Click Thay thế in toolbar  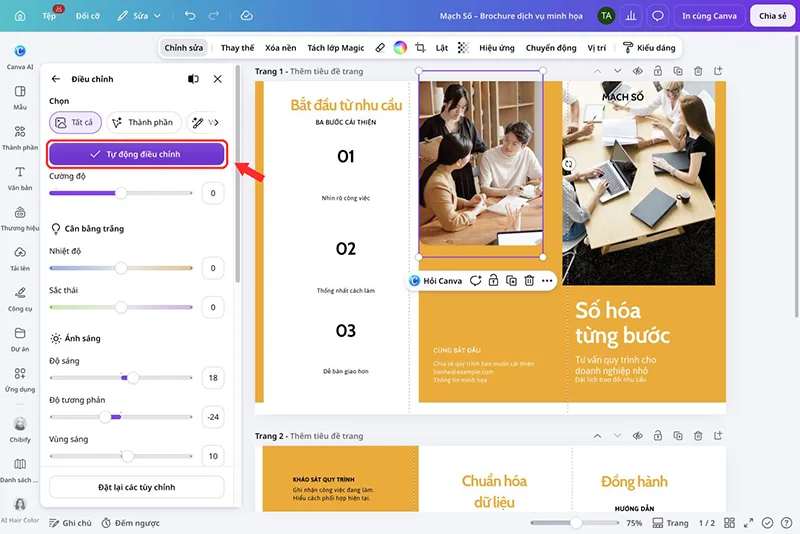[x=237, y=48]
